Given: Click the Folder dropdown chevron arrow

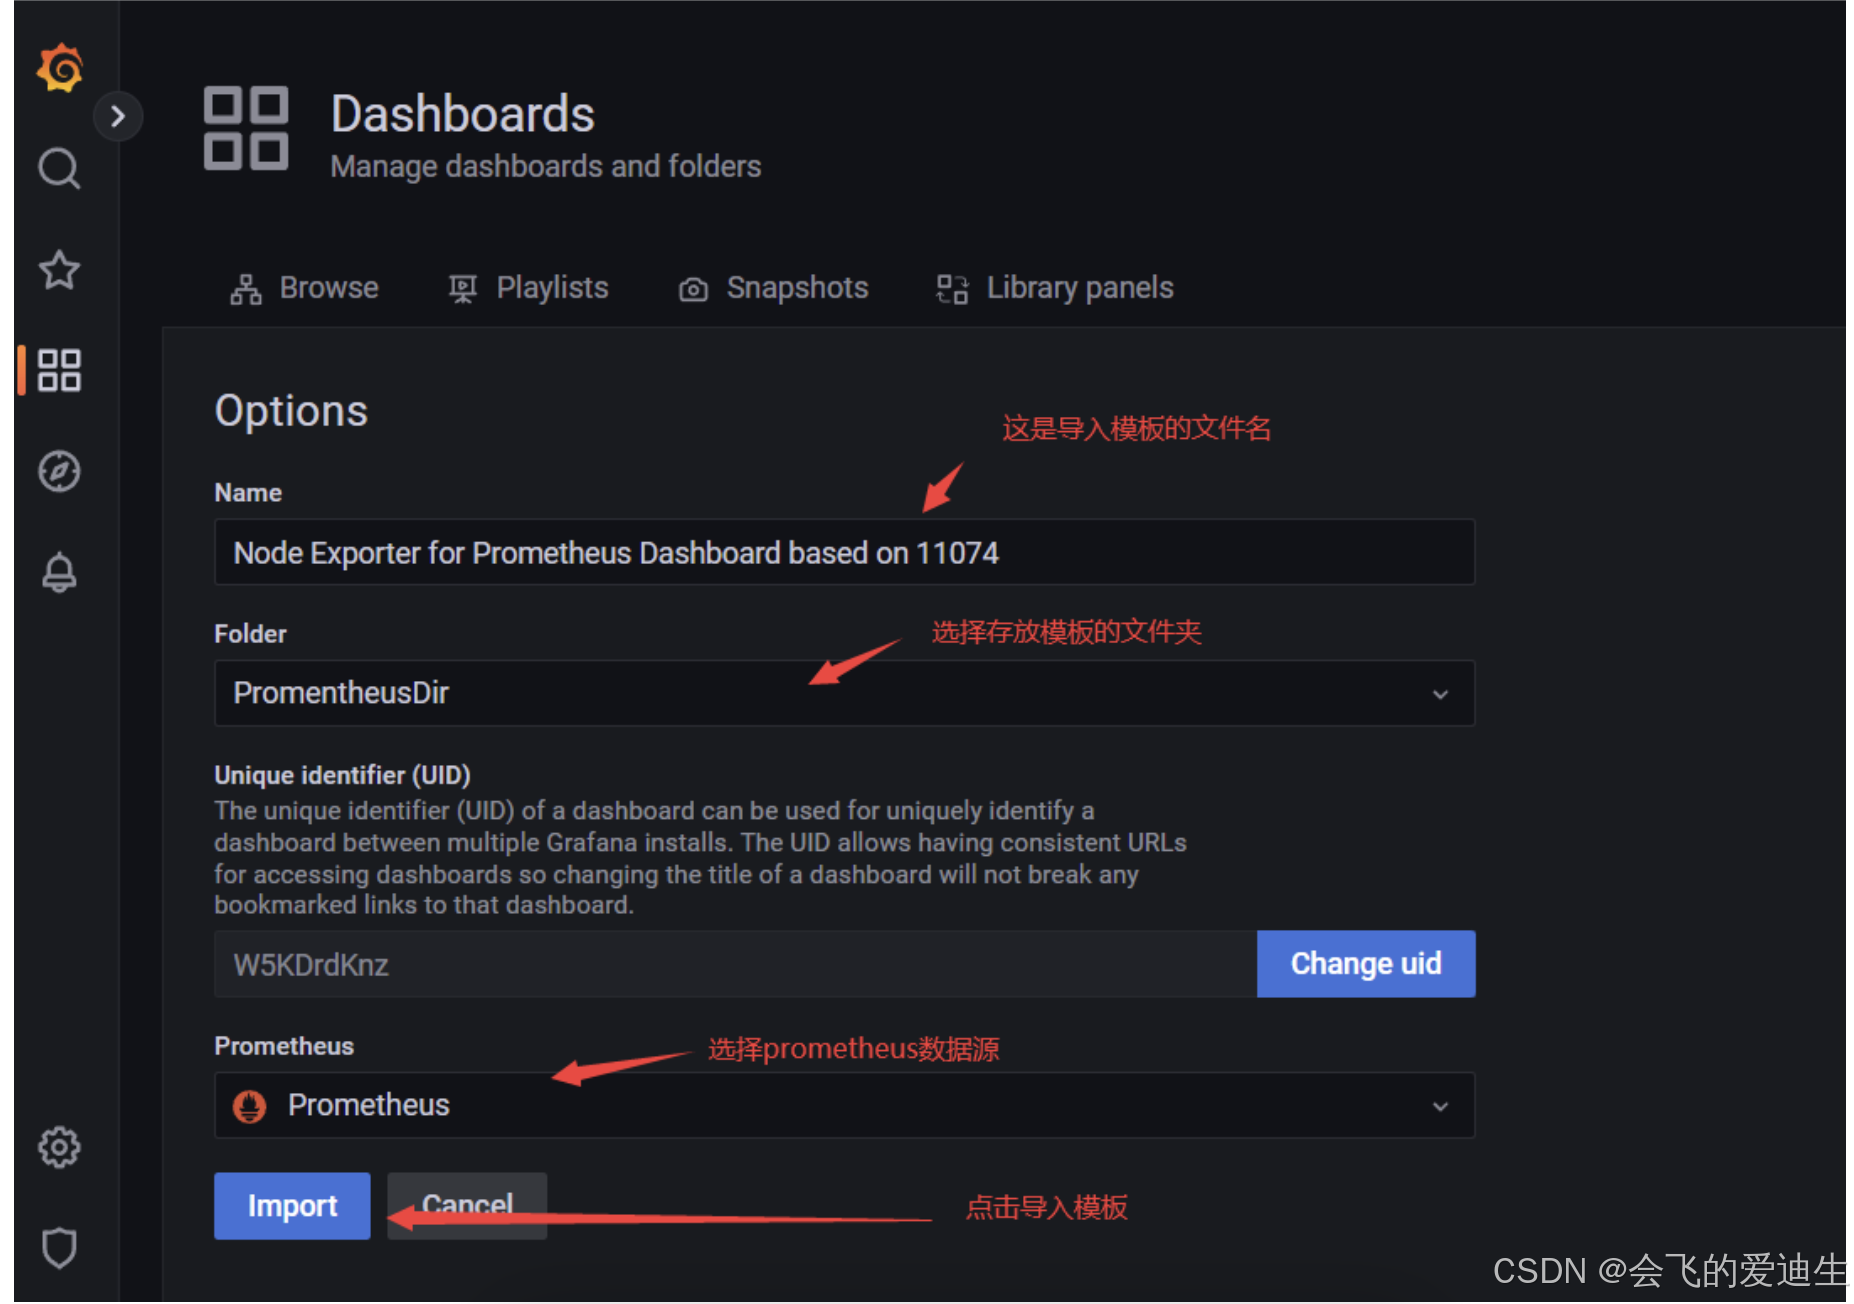Looking at the screenshot, I should (x=1440, y=694).
